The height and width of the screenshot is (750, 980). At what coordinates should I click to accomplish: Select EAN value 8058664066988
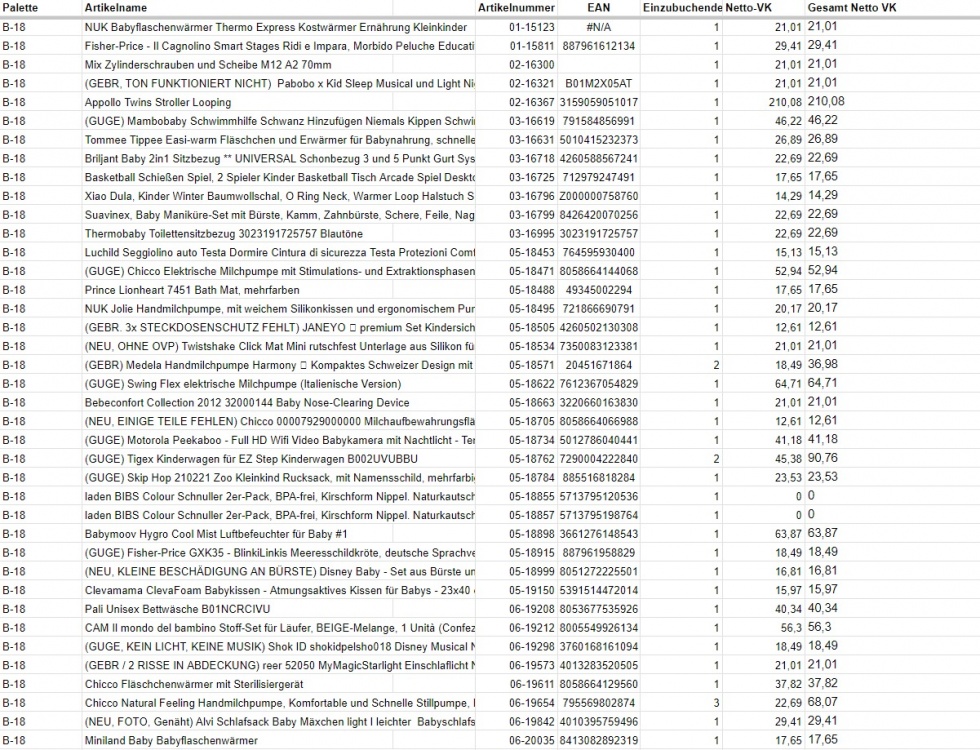(x=599, y=421)
